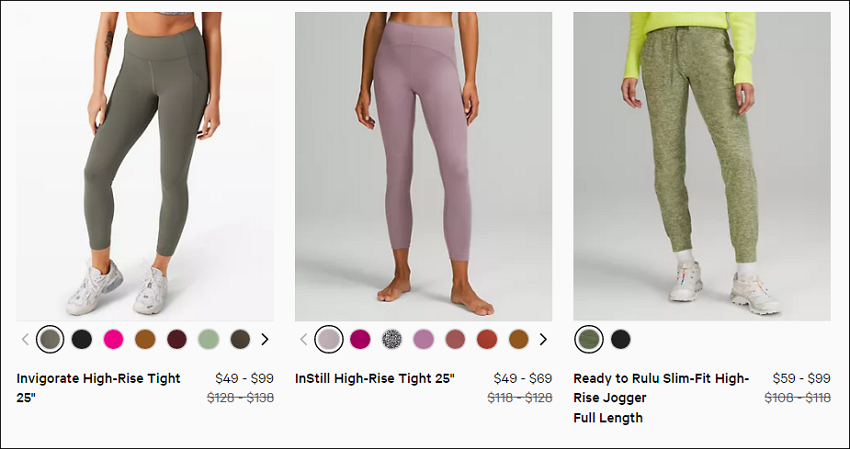
Task: Choose speckled pattern swatch for InStill Tight
Action: tap(392, 339)
